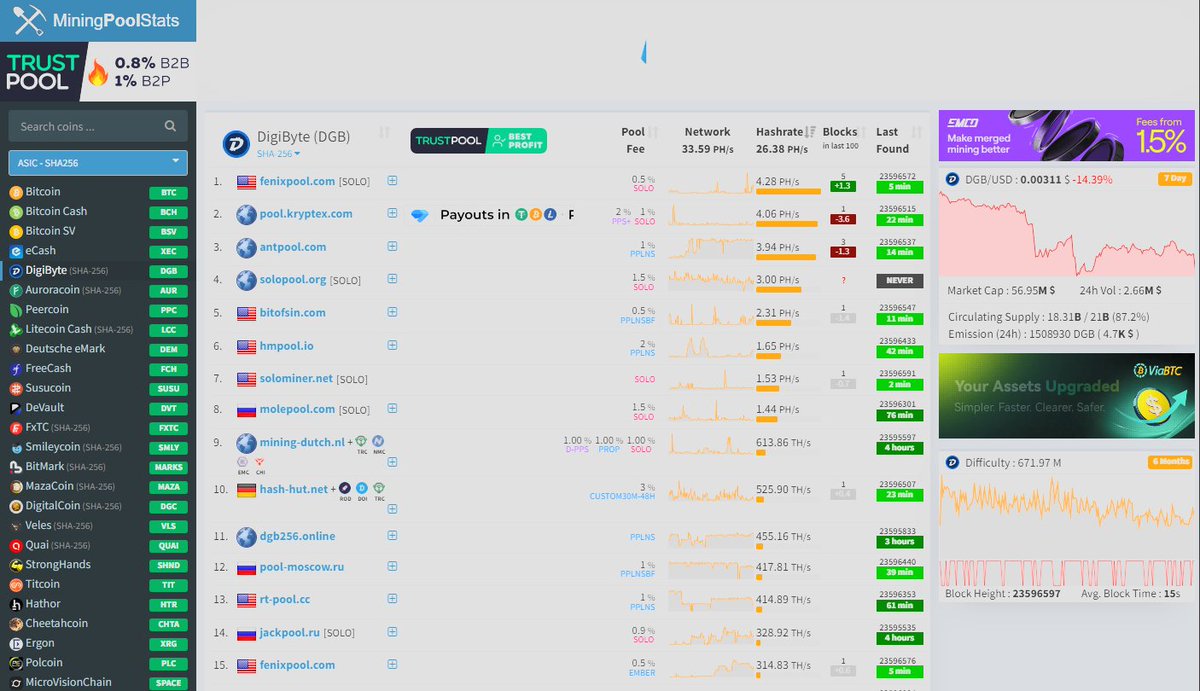Click the ViaBTC Your Assets Upgraded ad
Image resolution: width=1200 pixels, height=691 pixels.
pyautogui.click(x=1066, y=396)
